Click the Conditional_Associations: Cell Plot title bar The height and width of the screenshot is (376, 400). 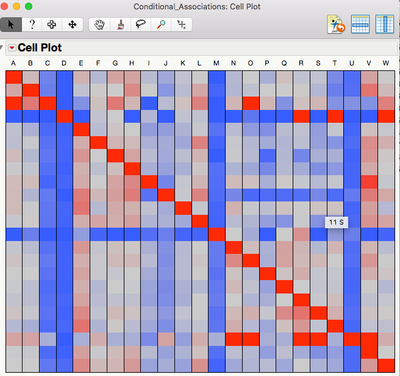pos(197,7)
